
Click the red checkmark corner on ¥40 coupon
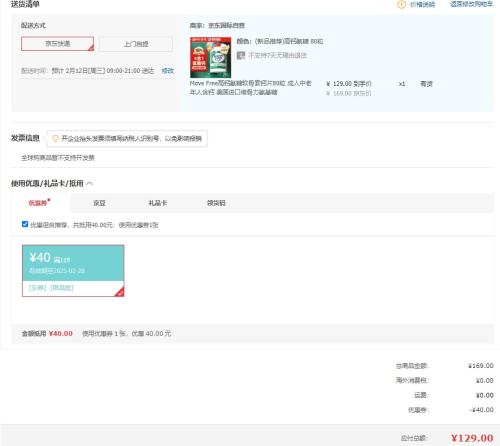click(x=120, y=292)
